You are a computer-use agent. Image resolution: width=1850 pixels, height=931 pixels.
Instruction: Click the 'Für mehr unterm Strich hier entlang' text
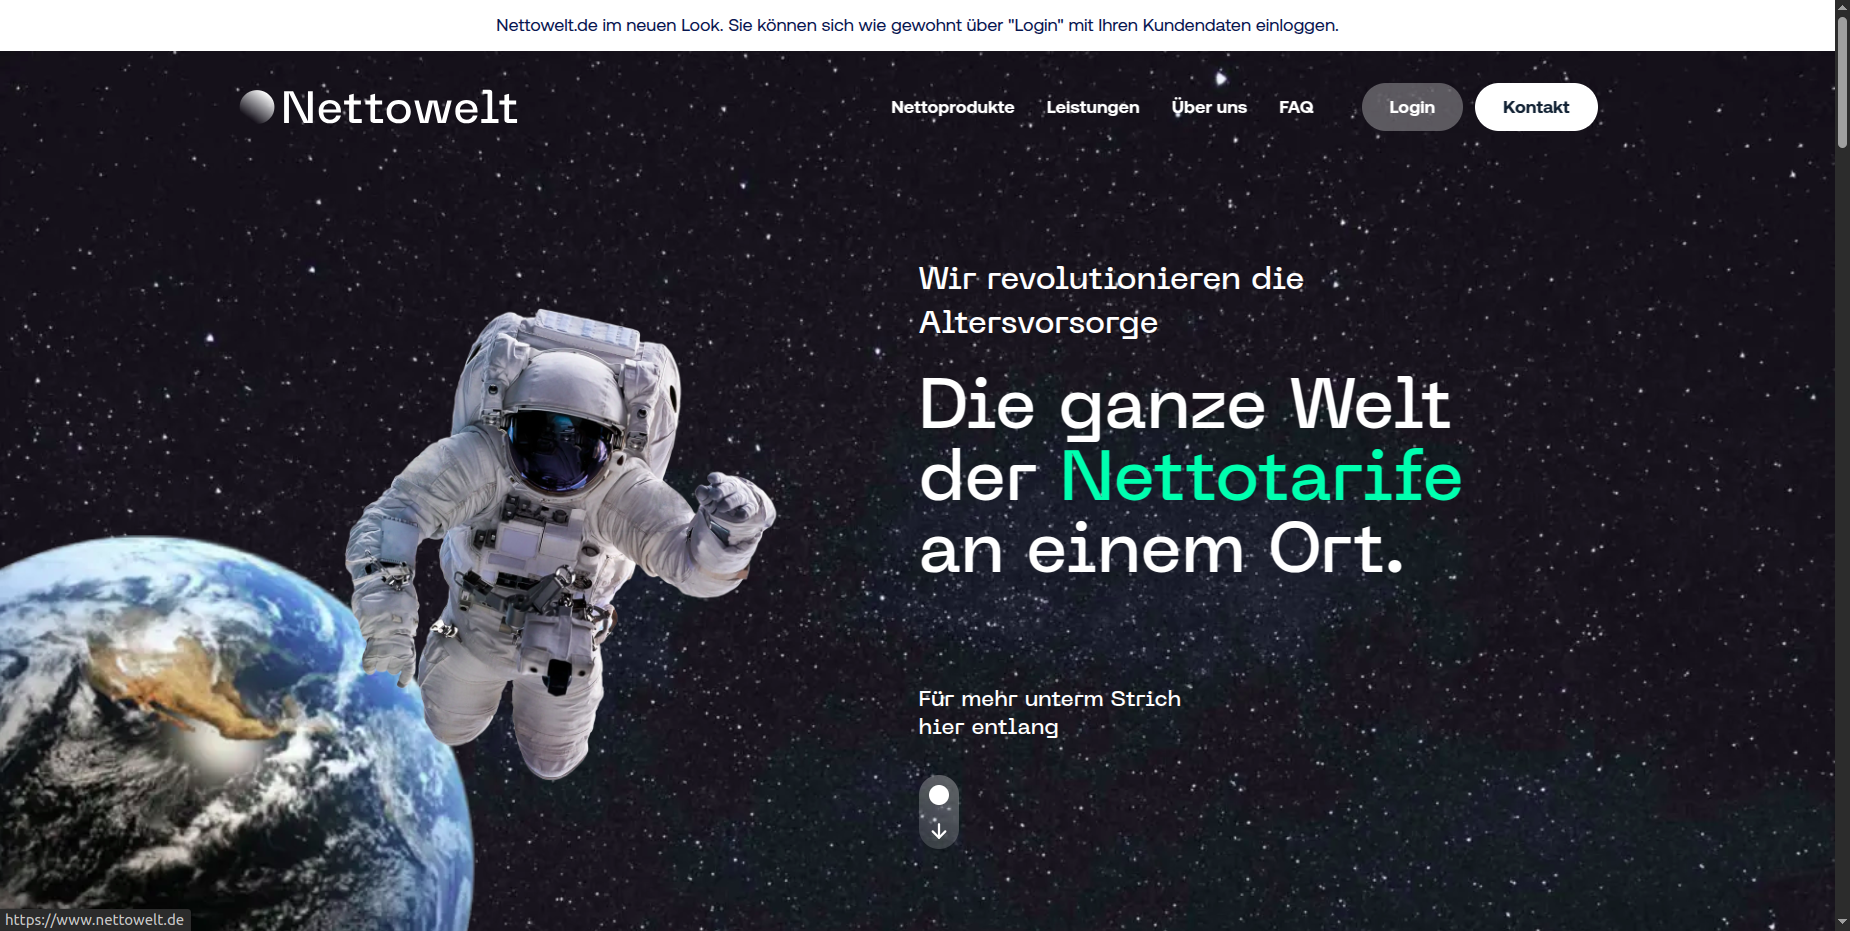1049,713
